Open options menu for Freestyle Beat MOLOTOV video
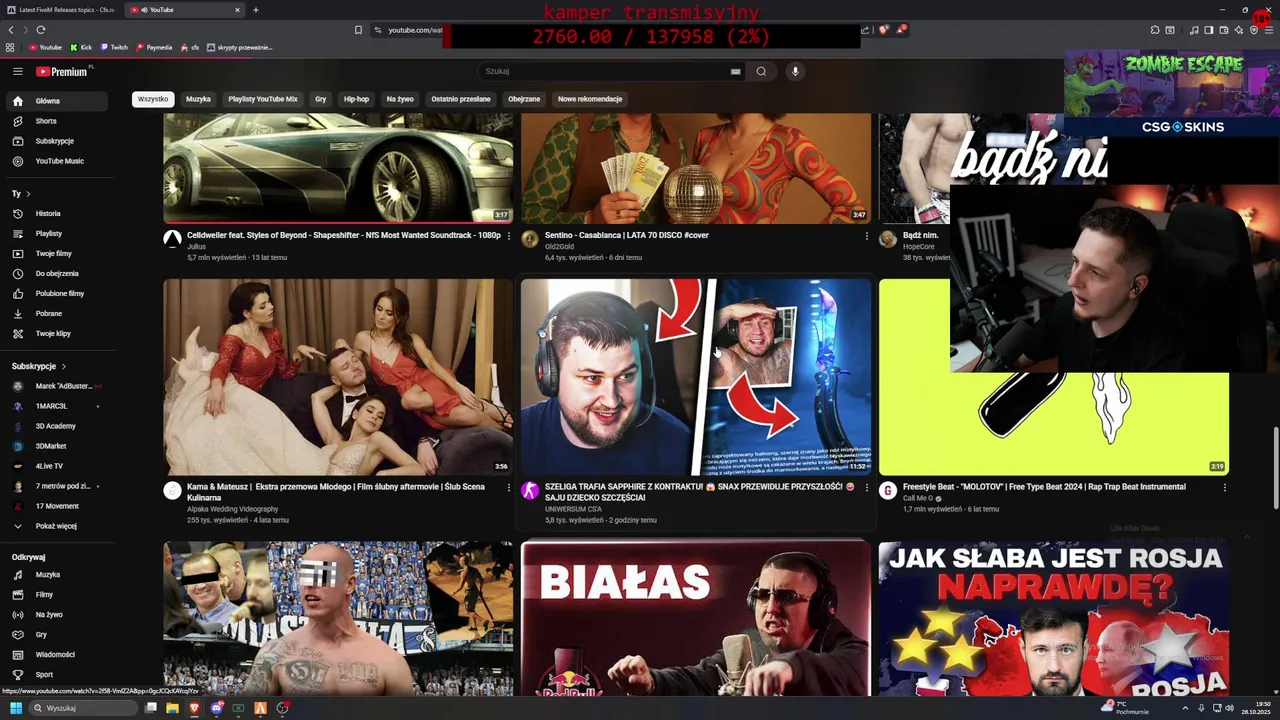This screenshot has width=1280, height=720. pos(1225,488)
